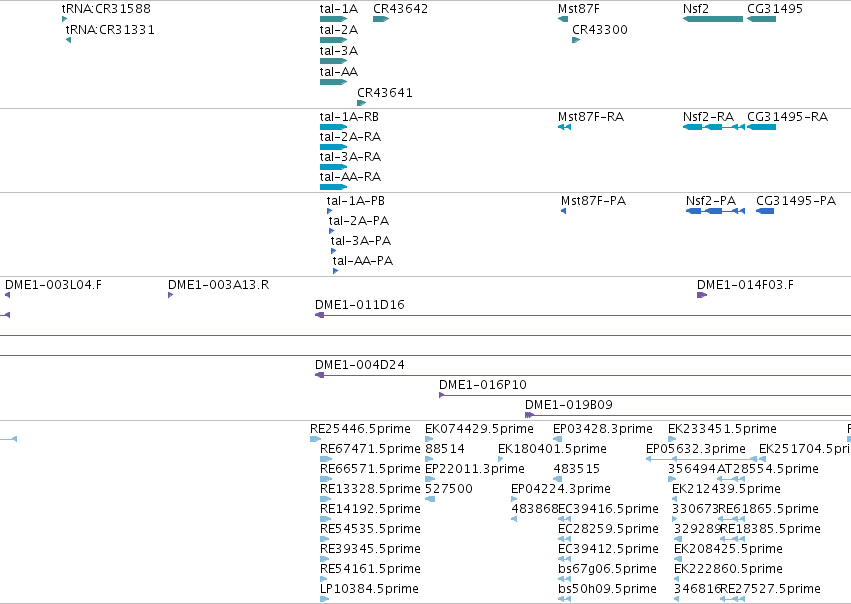The width and height of the screenshot is (851, 604).
Task: Click protein tal-2A-PA
Action: pos(332,231)
